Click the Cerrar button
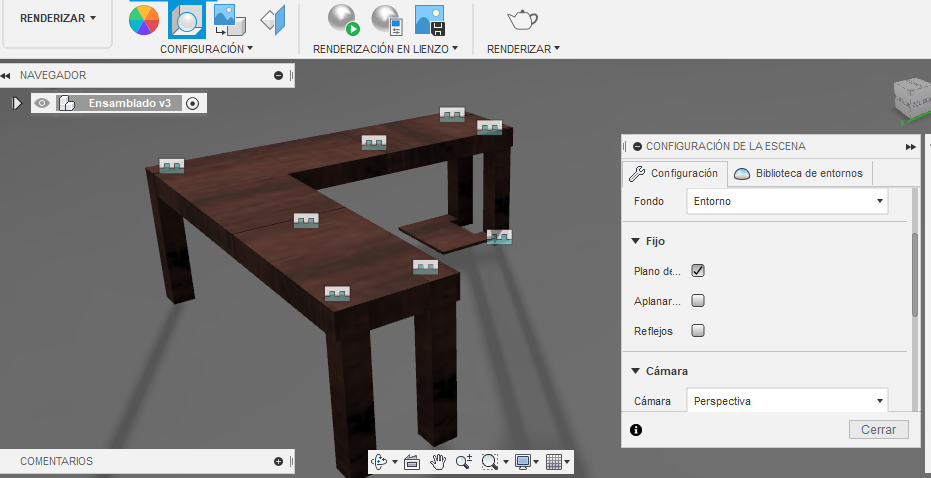 [x=878, y=429]
